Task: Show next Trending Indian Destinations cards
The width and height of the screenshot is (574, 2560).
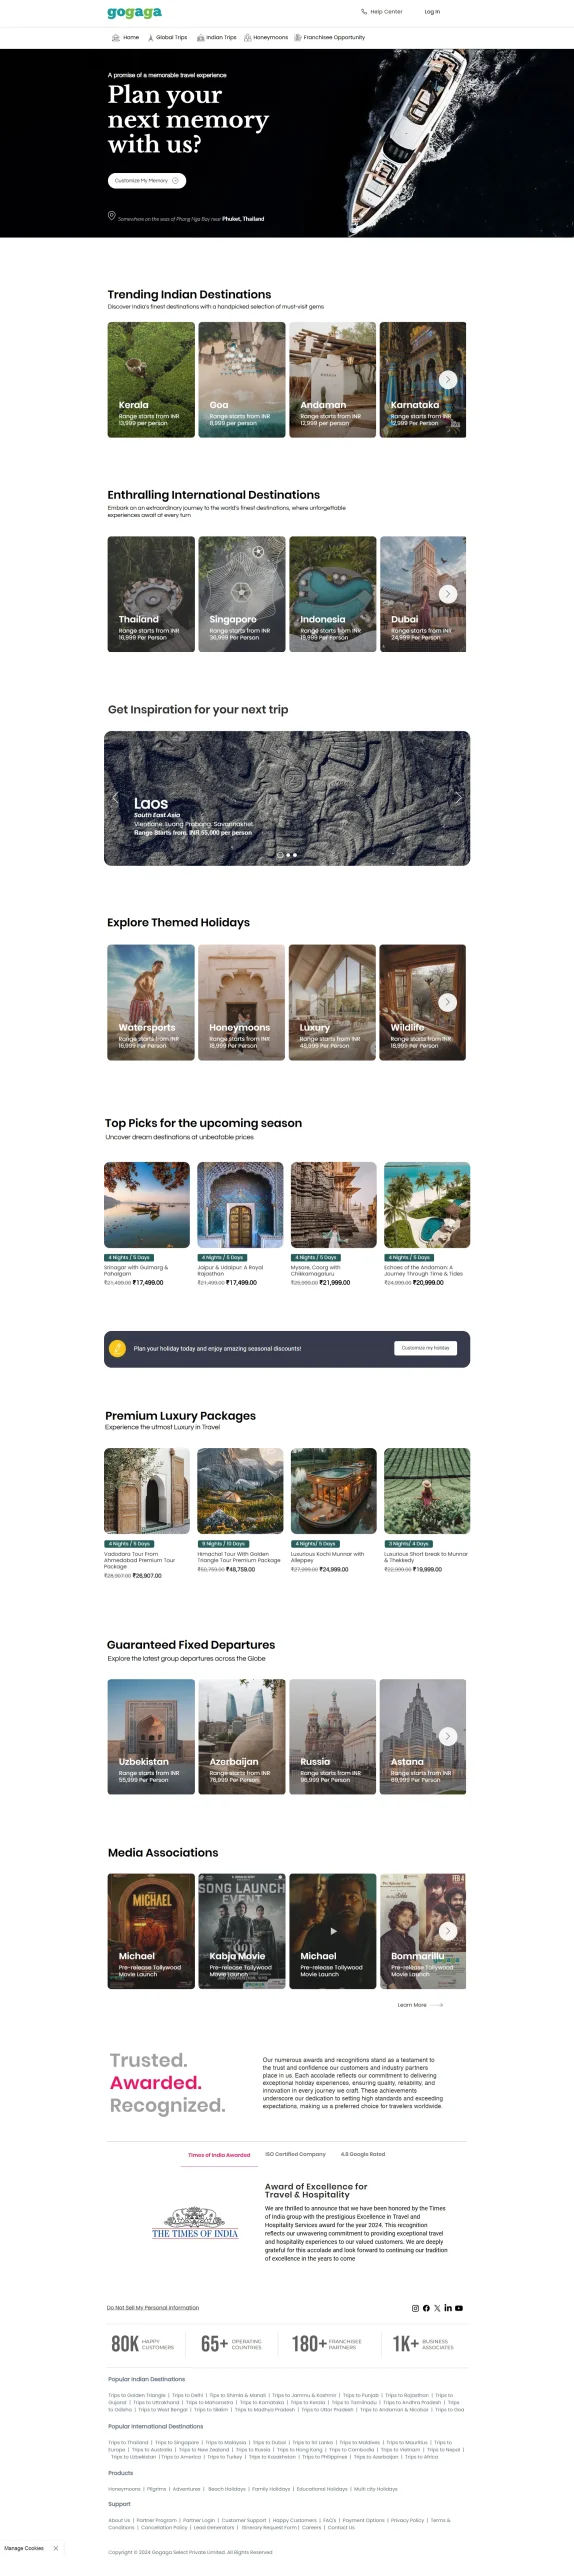Action: (x=448, y=379)
